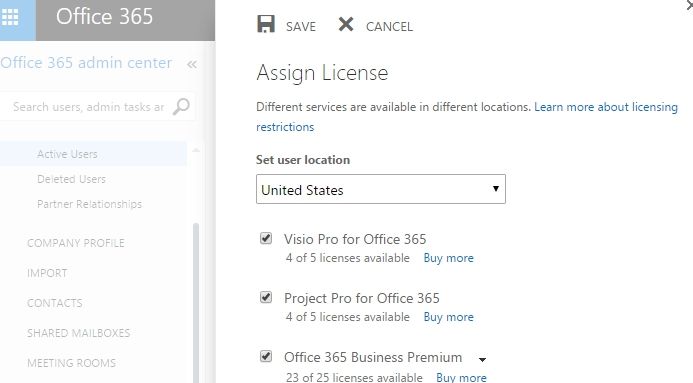Click the CANCEL label
The width and height of the screenshot is (693, 383).
click(x=389, y=27)
